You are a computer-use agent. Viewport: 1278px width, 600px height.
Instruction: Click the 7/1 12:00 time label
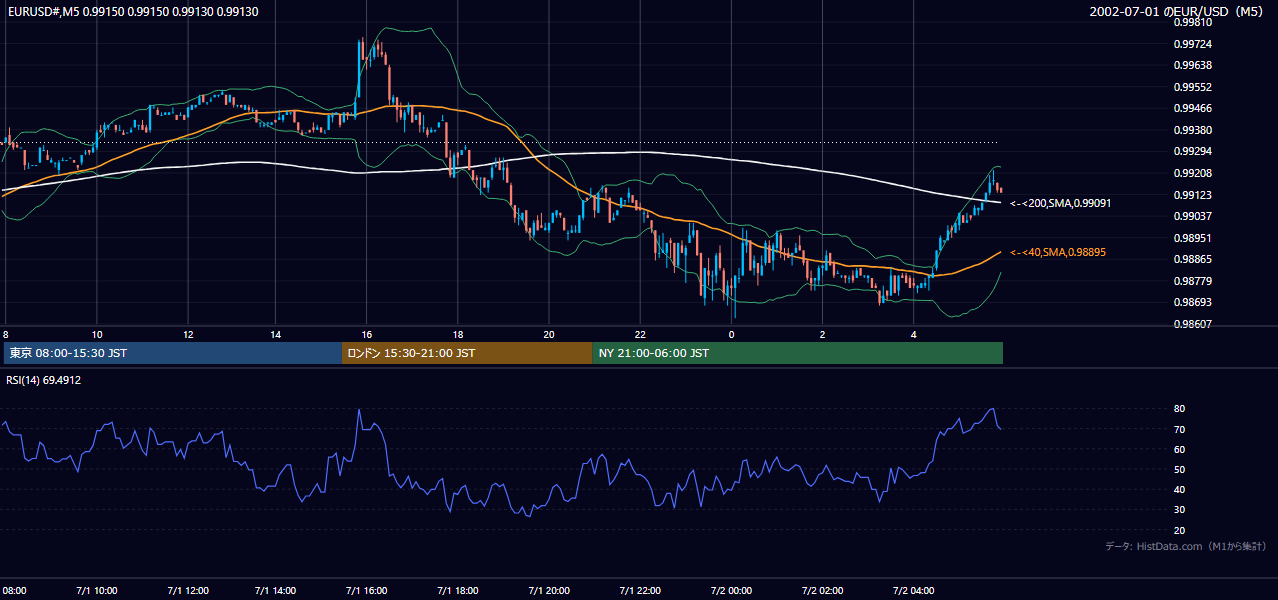[x=187, y=590]
